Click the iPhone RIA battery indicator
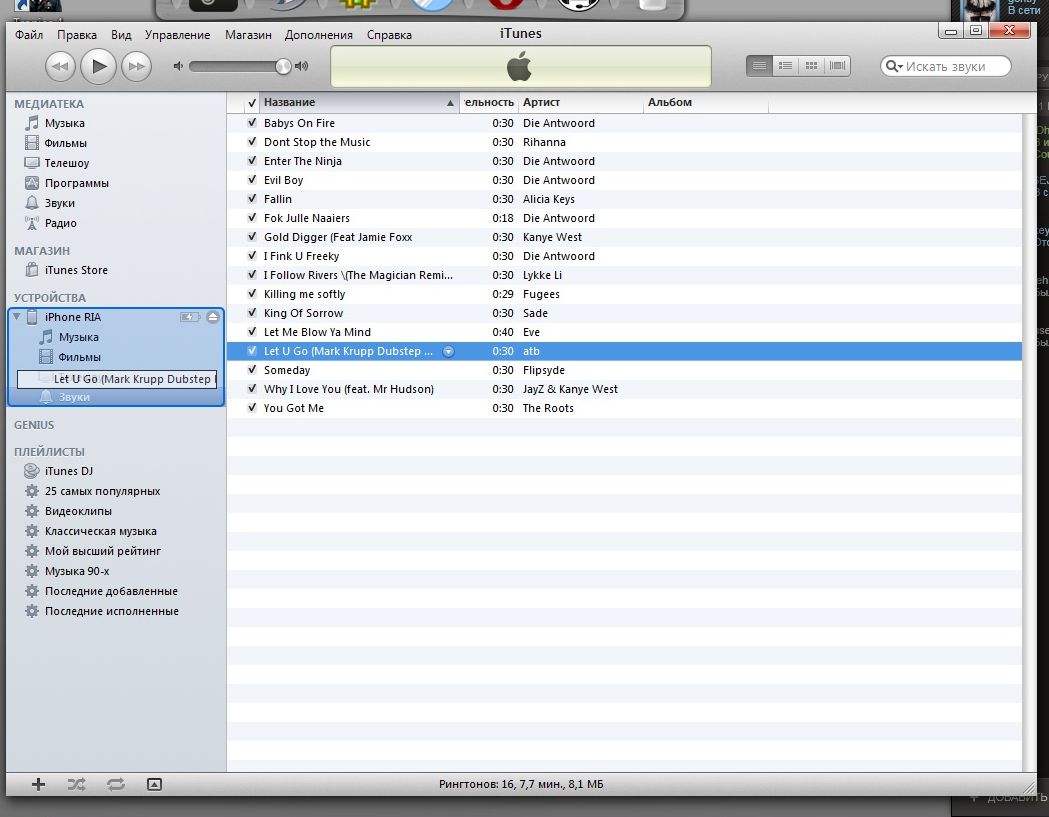 click(x=190, y=317)
